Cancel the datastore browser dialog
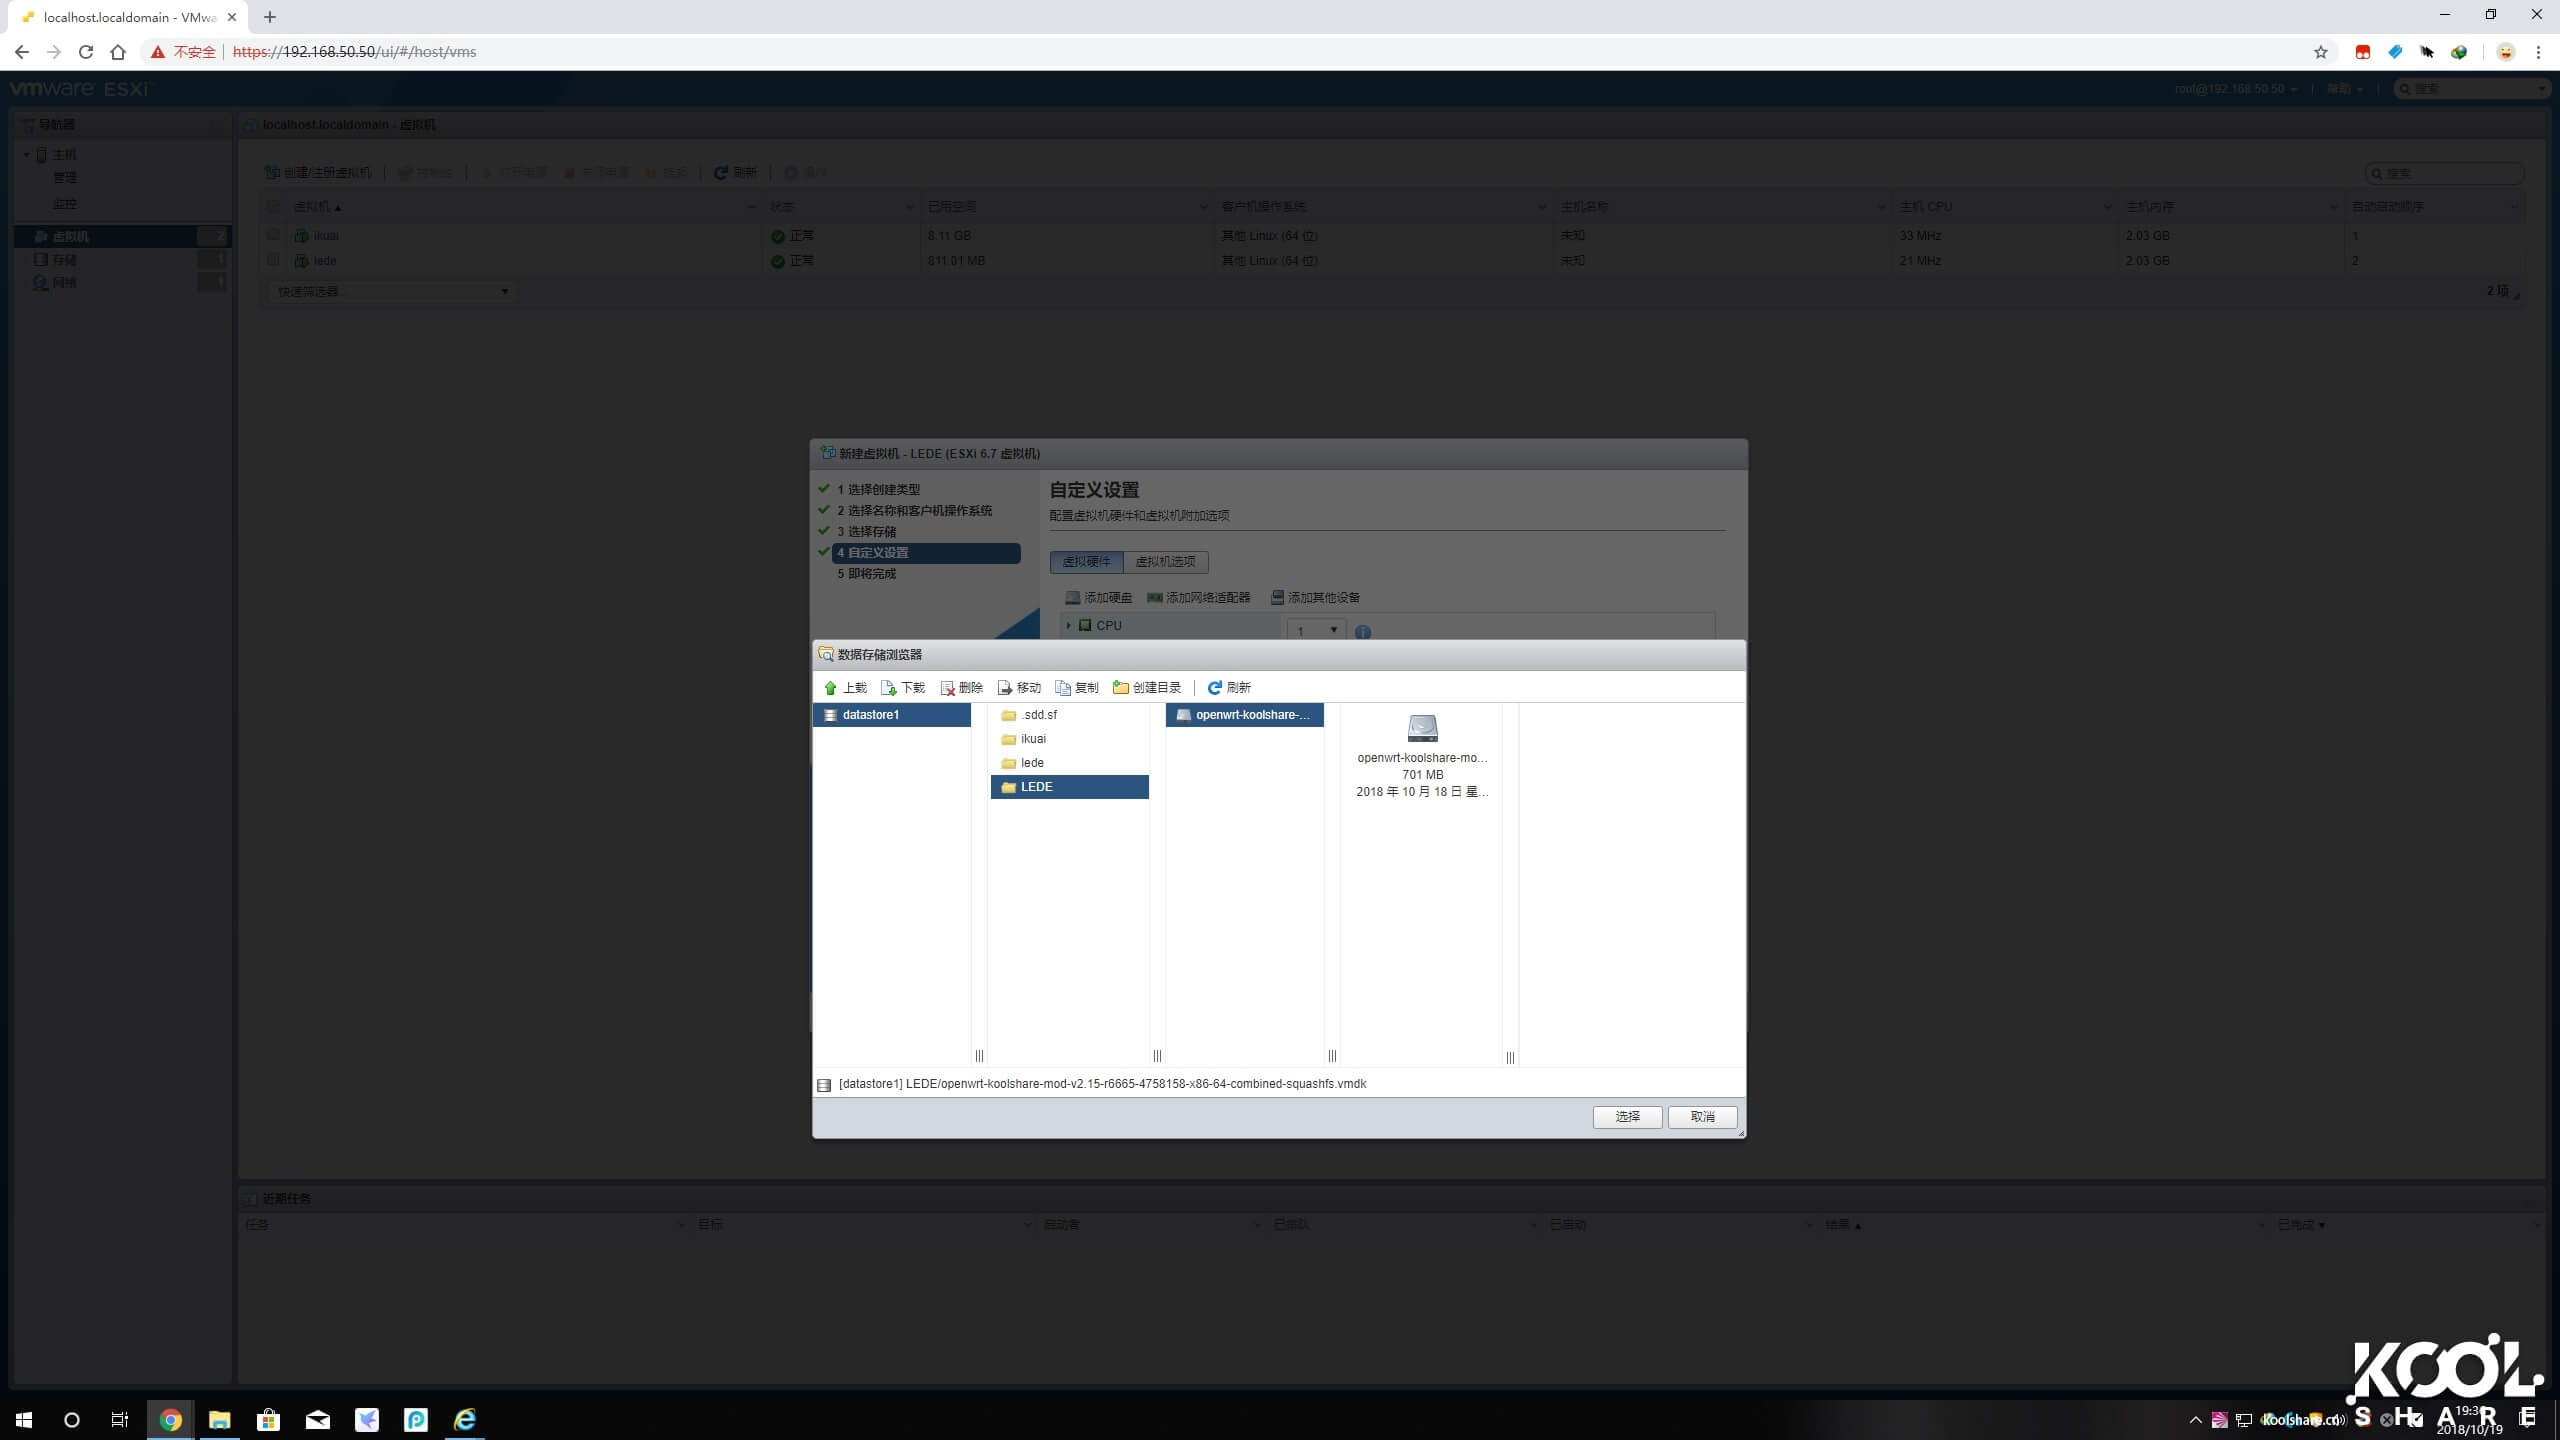 [x=1701, y=1117]
